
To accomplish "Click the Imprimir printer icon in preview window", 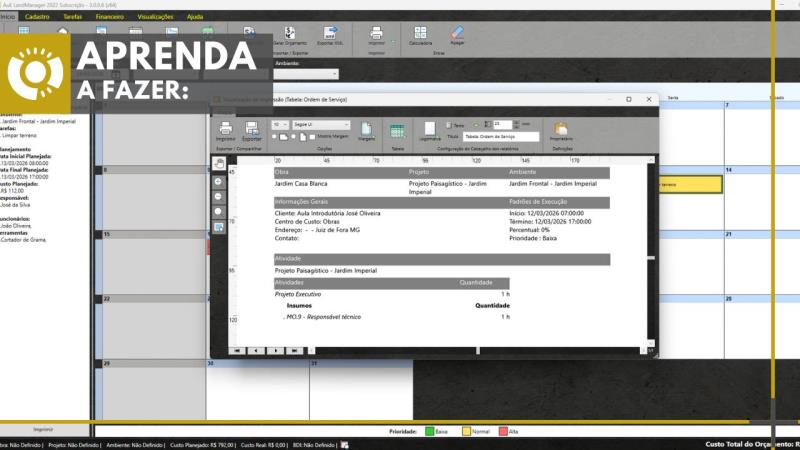I will [225, 129].
